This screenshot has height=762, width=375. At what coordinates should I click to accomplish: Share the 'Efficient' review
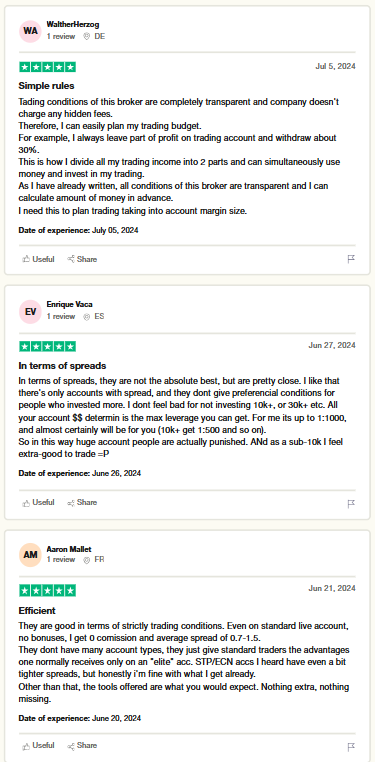(82, 745)
